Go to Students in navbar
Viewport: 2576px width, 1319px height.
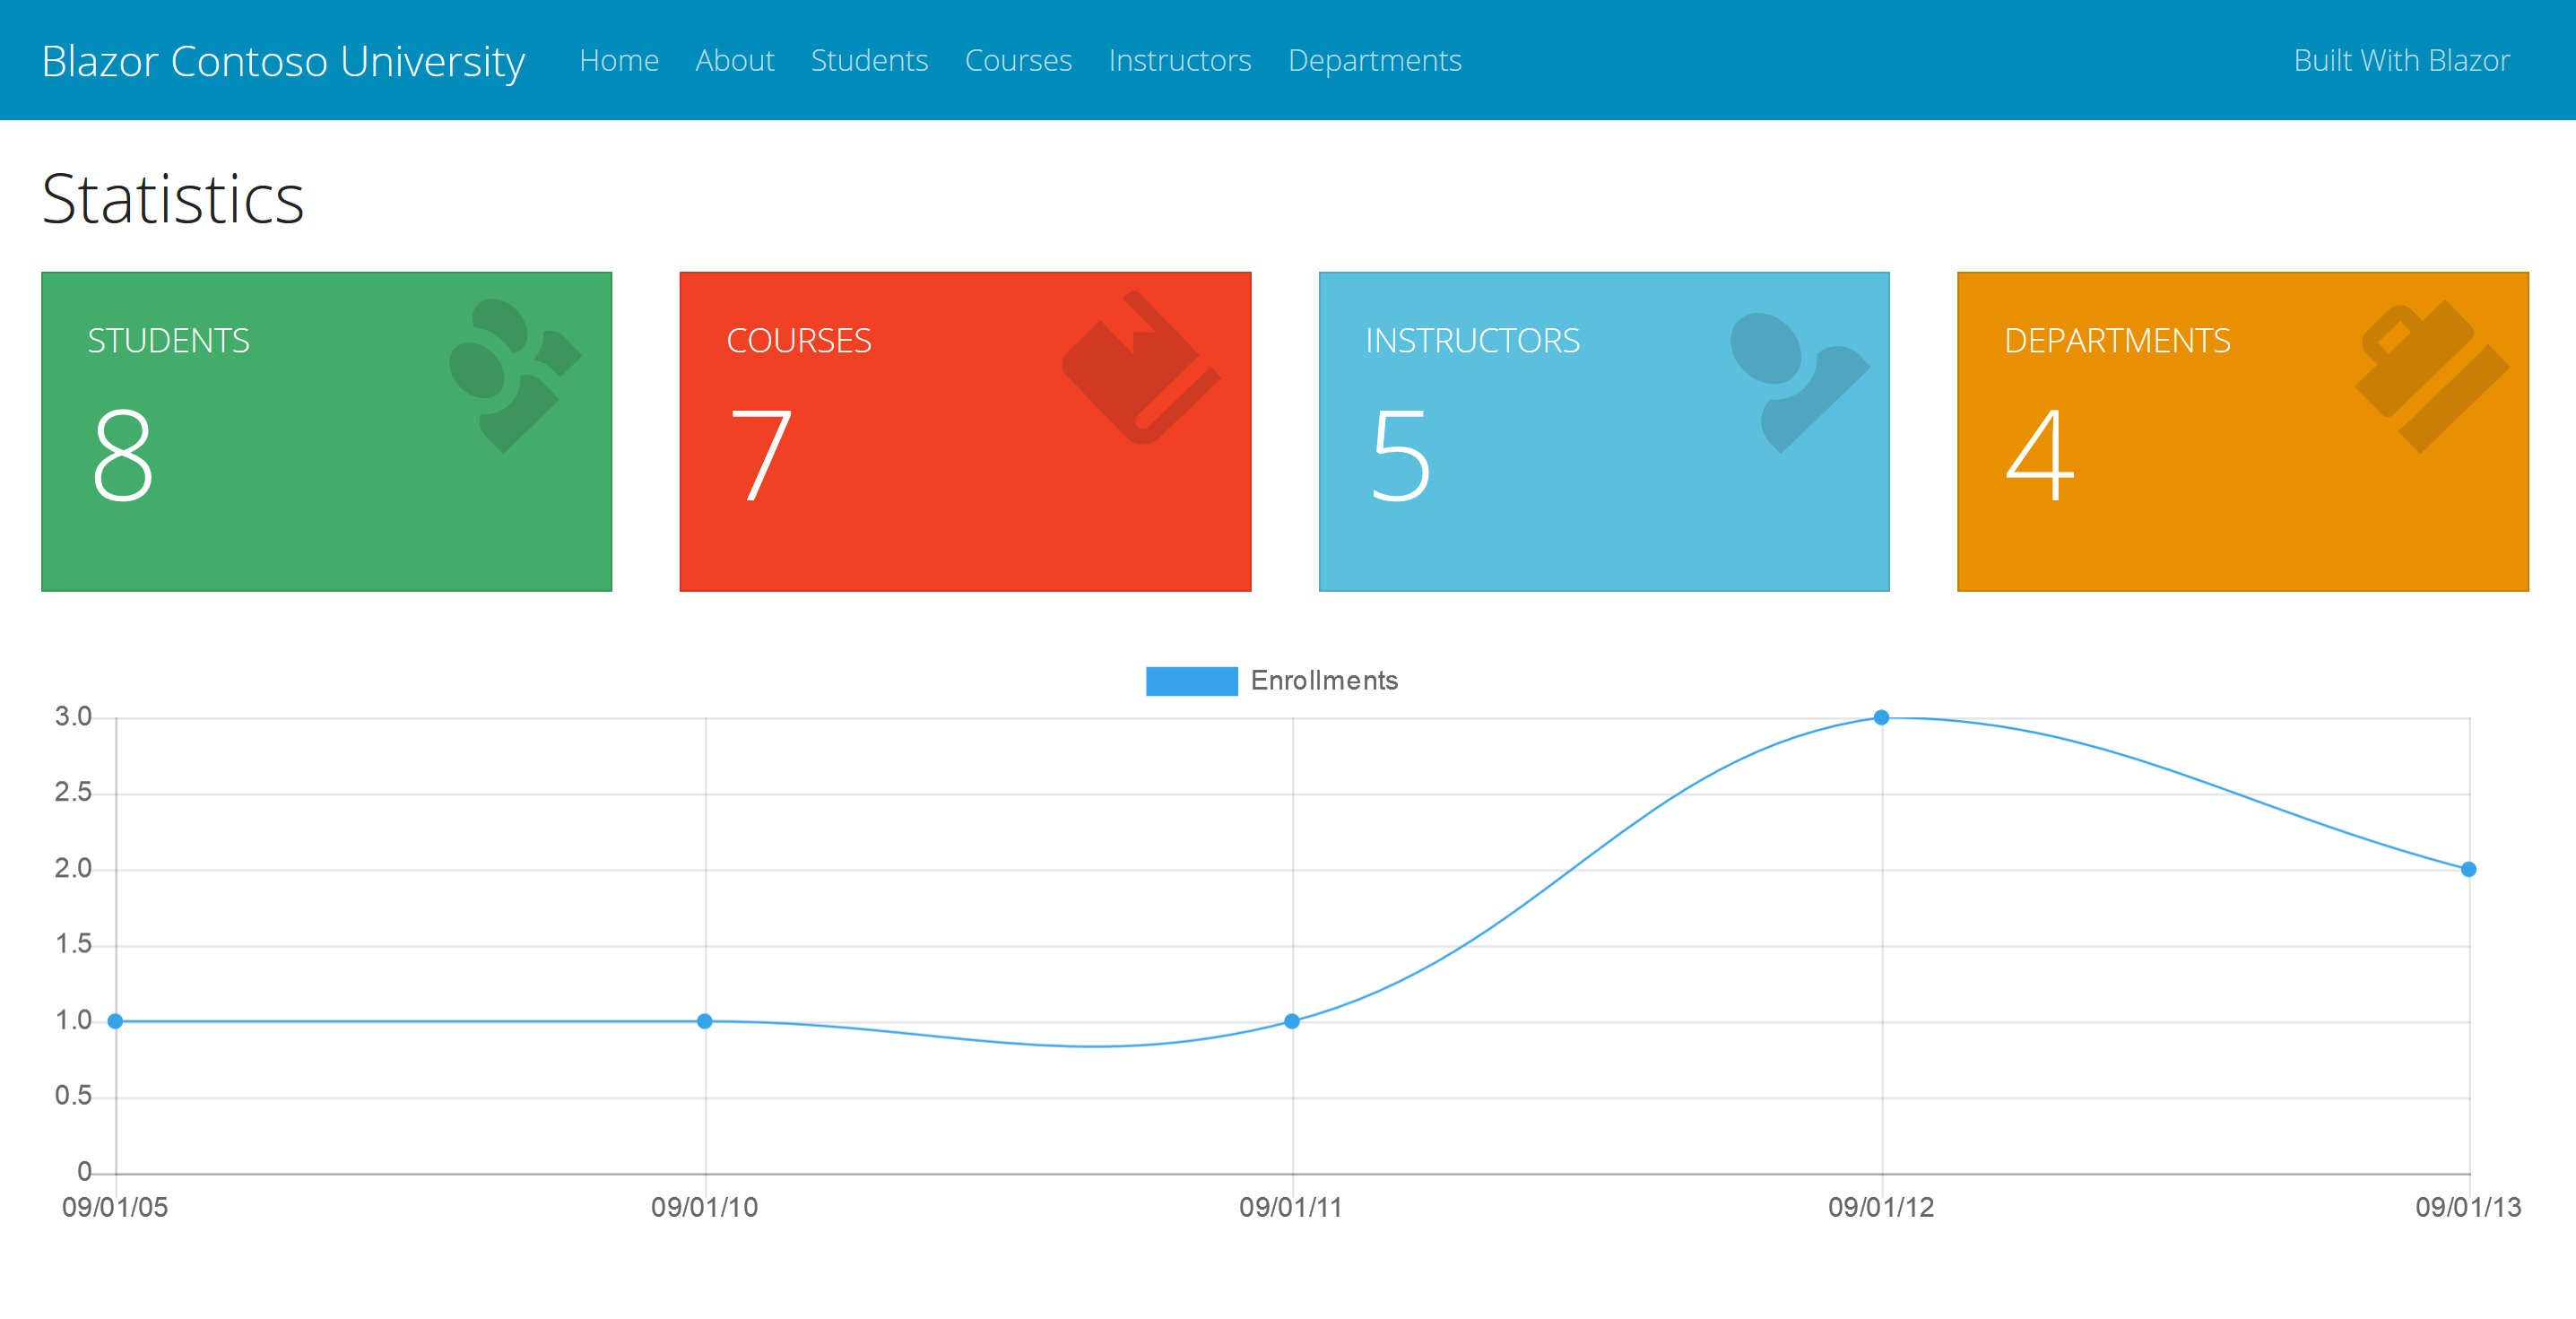(x=869, y=61)
